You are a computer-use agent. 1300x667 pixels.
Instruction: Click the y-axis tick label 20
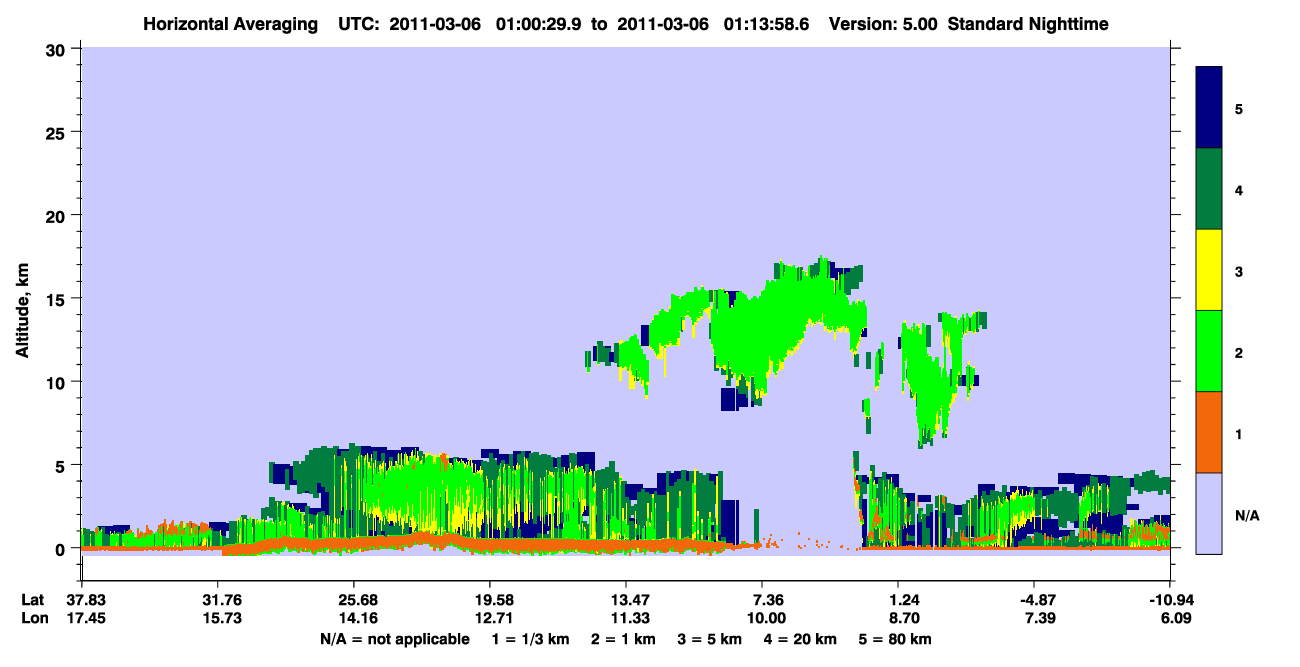click(57, 215)
